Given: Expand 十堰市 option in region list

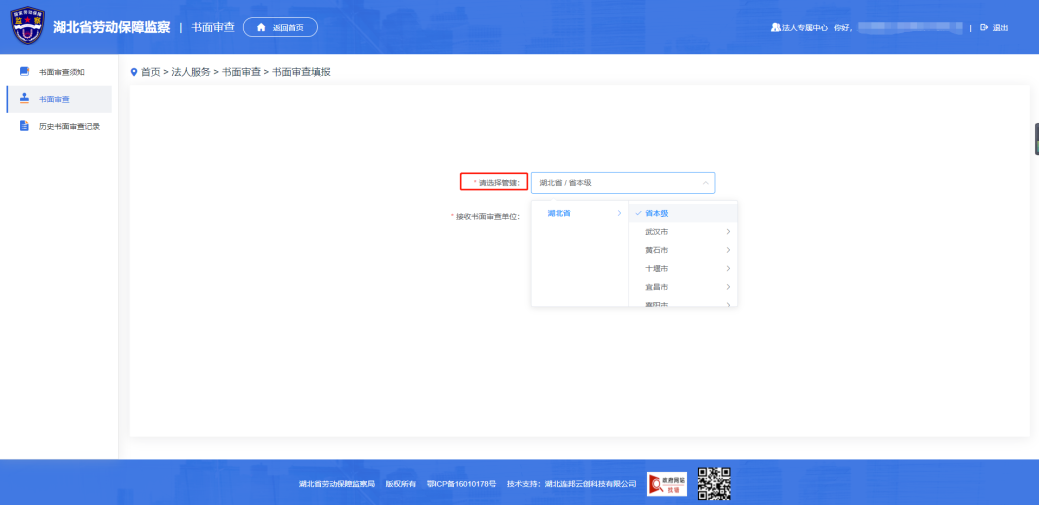Looking at the screenshot, I should click(x=727, y=269).
